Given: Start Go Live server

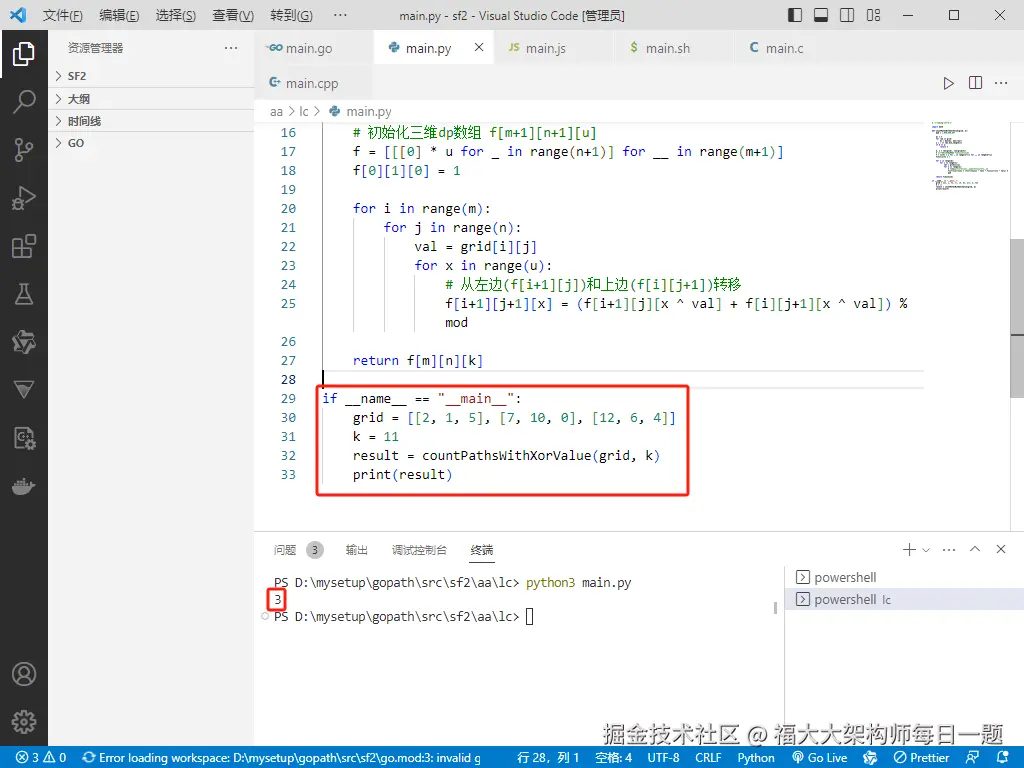Looking at the screenshot, I should tap(820, 758).
